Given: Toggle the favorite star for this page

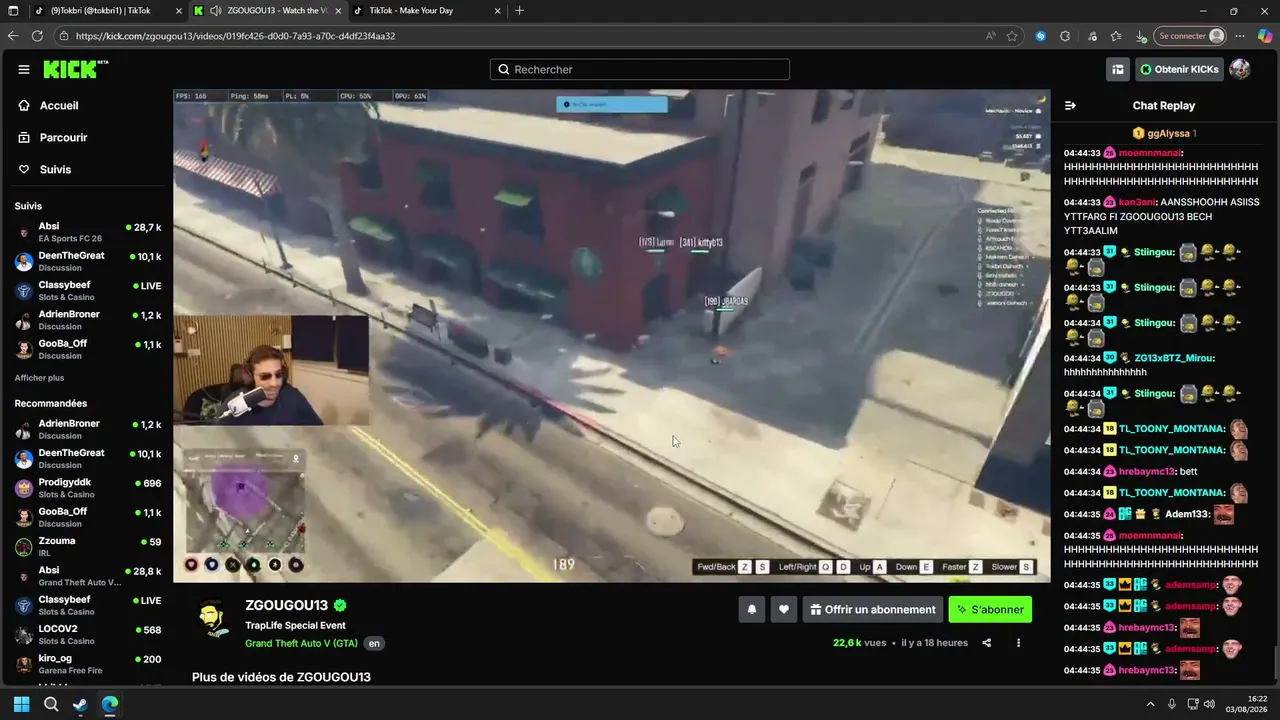Looking at the screenshot, I should tap(1012, 36).
